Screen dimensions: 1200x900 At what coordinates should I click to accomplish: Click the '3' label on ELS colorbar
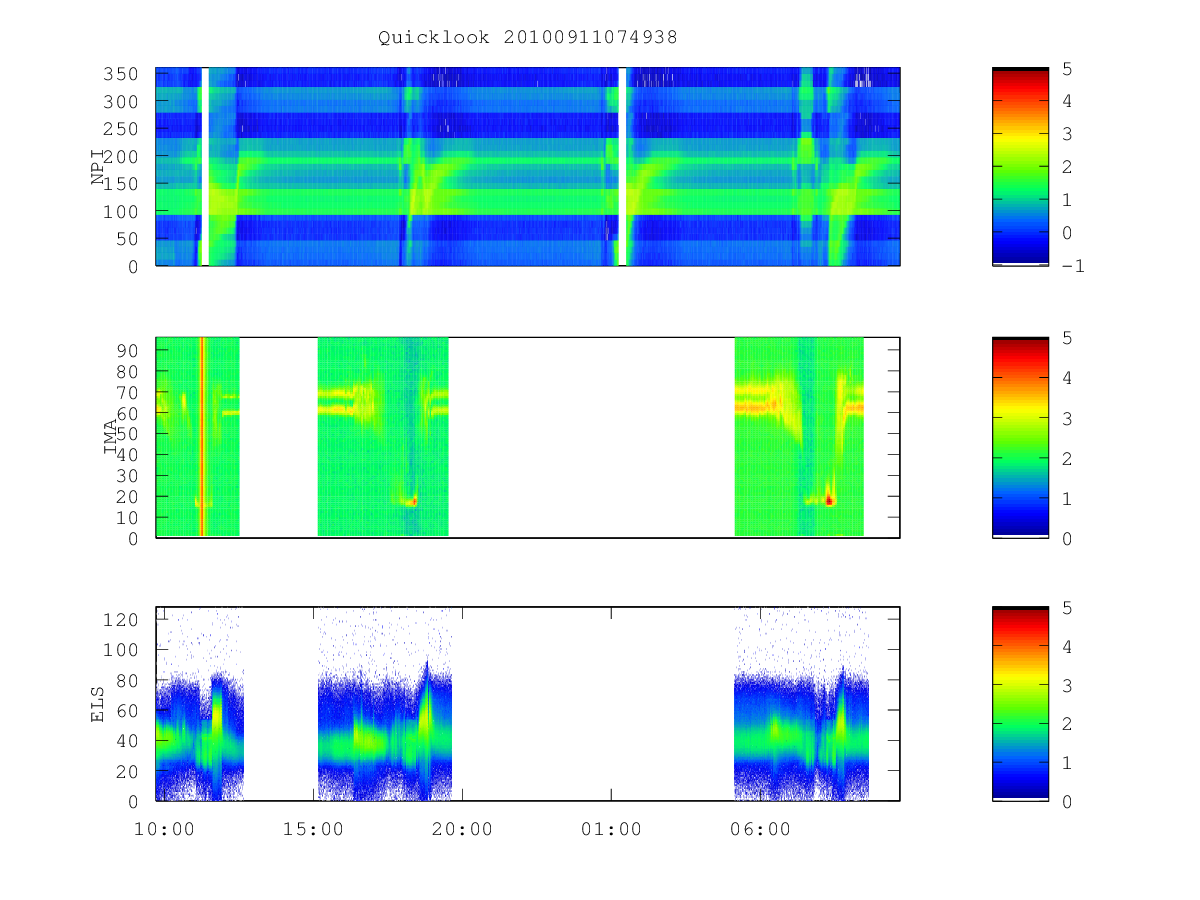coord(1068,685)
